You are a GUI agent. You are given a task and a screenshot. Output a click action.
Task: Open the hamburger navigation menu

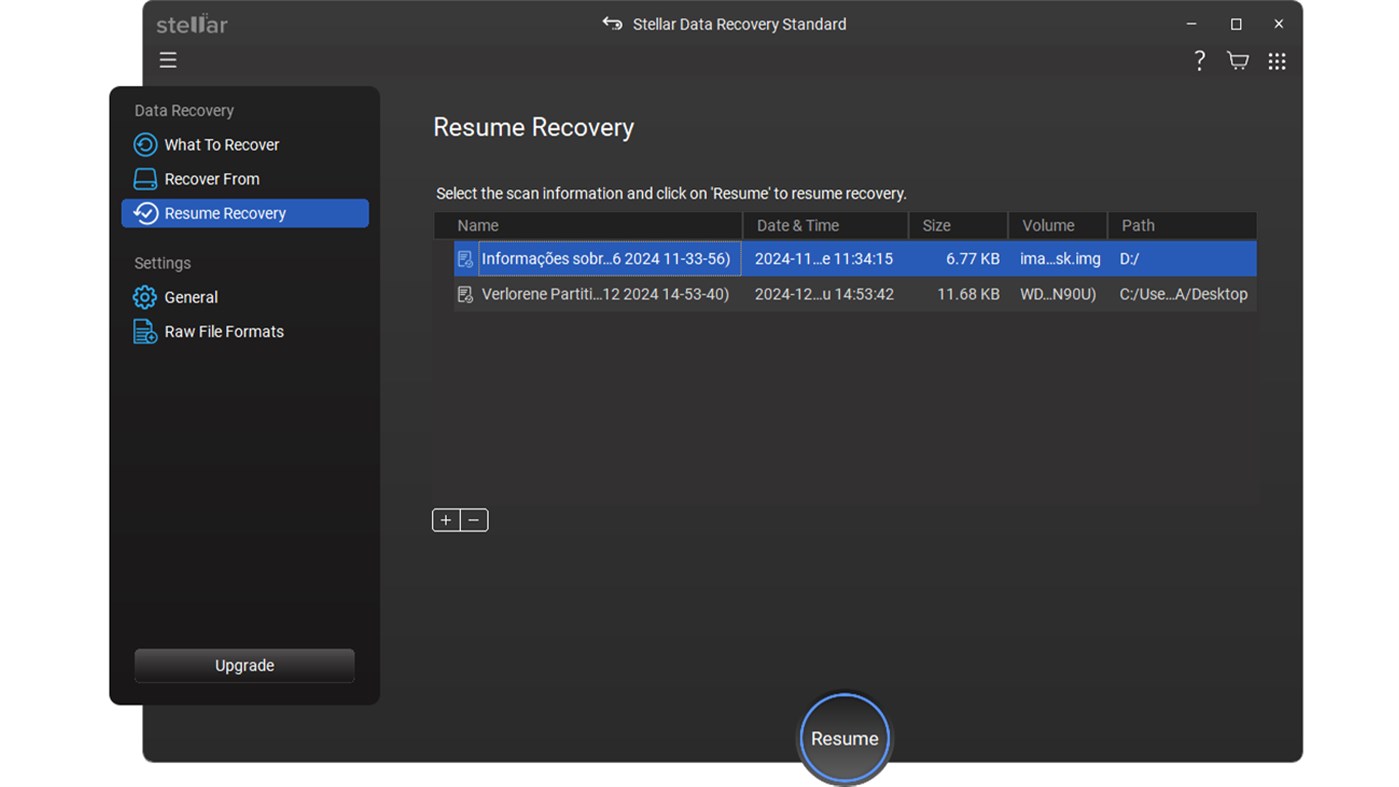pyautogui.click(x=168, y=60)
